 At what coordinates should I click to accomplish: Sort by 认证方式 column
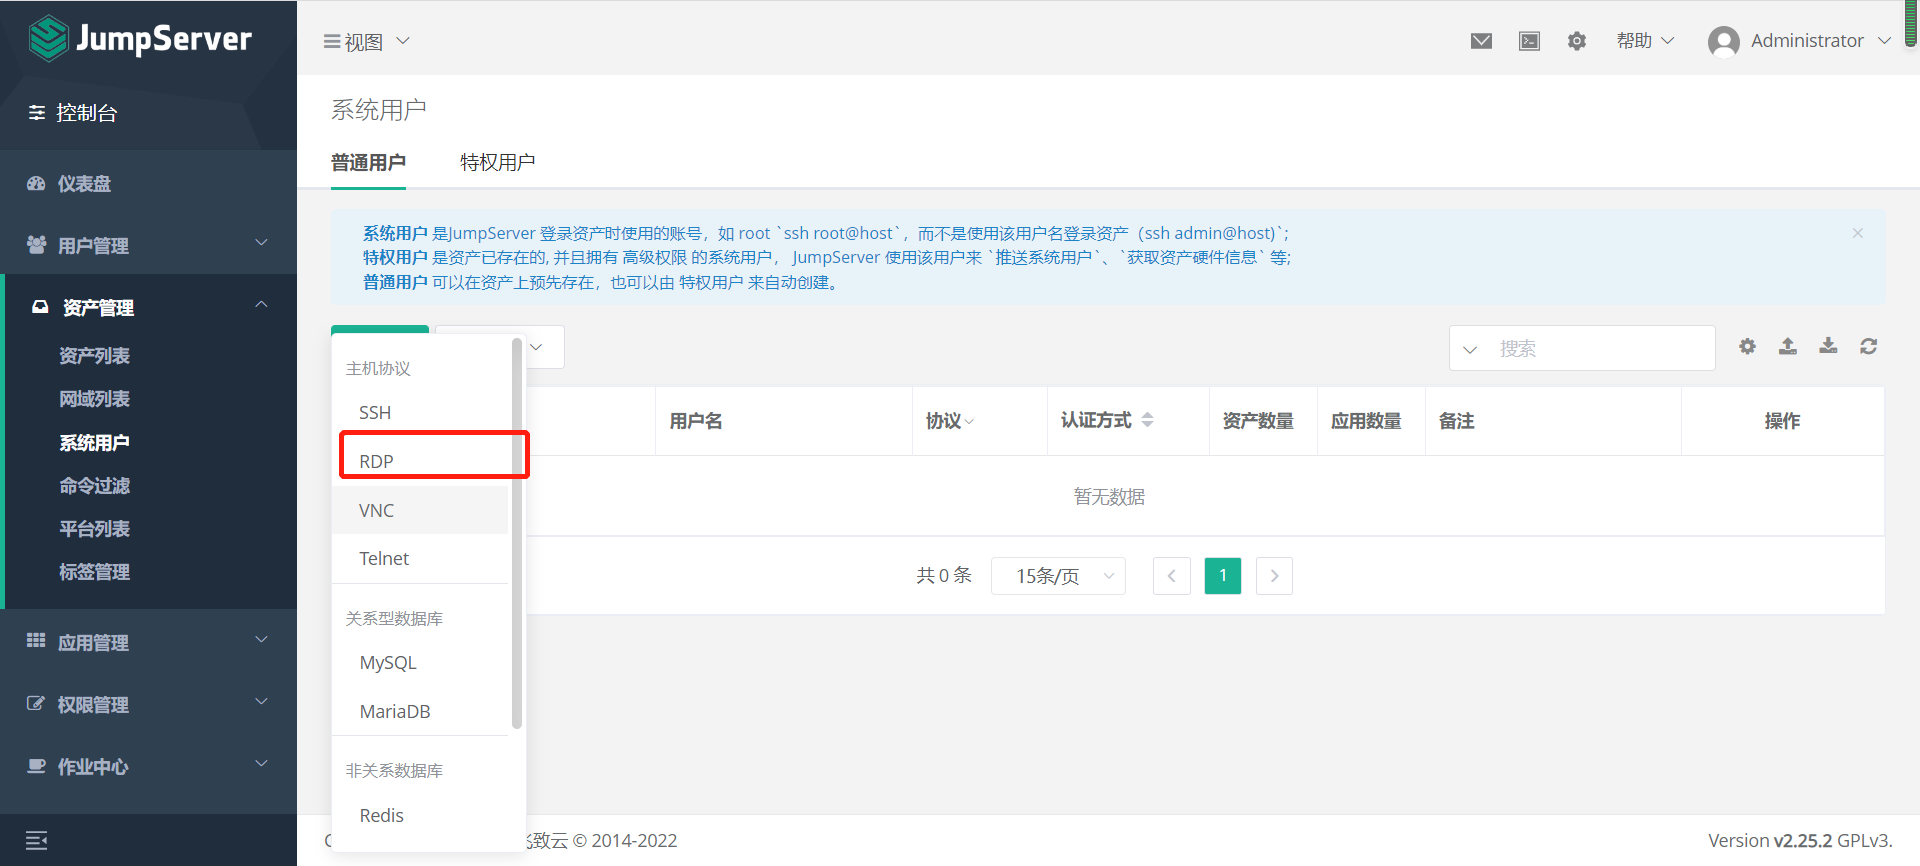click(x=1147, y=421)
